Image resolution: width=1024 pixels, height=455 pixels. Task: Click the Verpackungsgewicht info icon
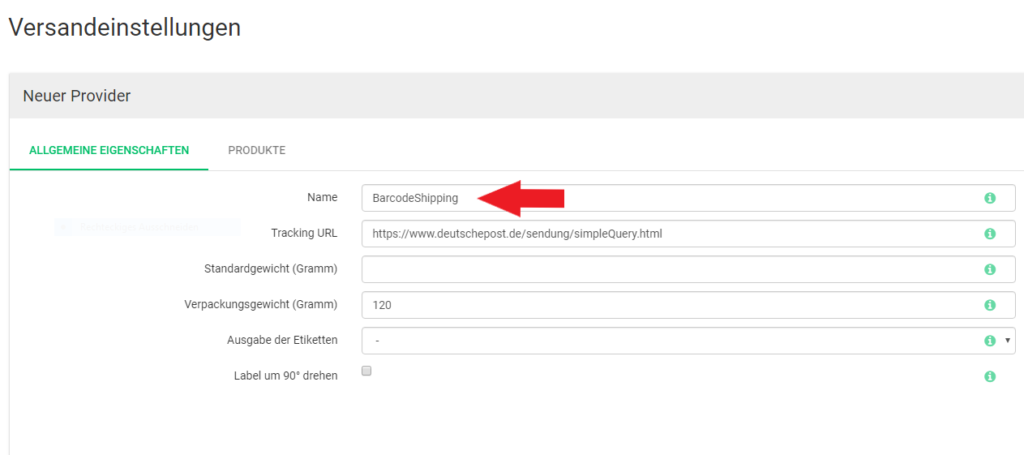tap(989, 305)
